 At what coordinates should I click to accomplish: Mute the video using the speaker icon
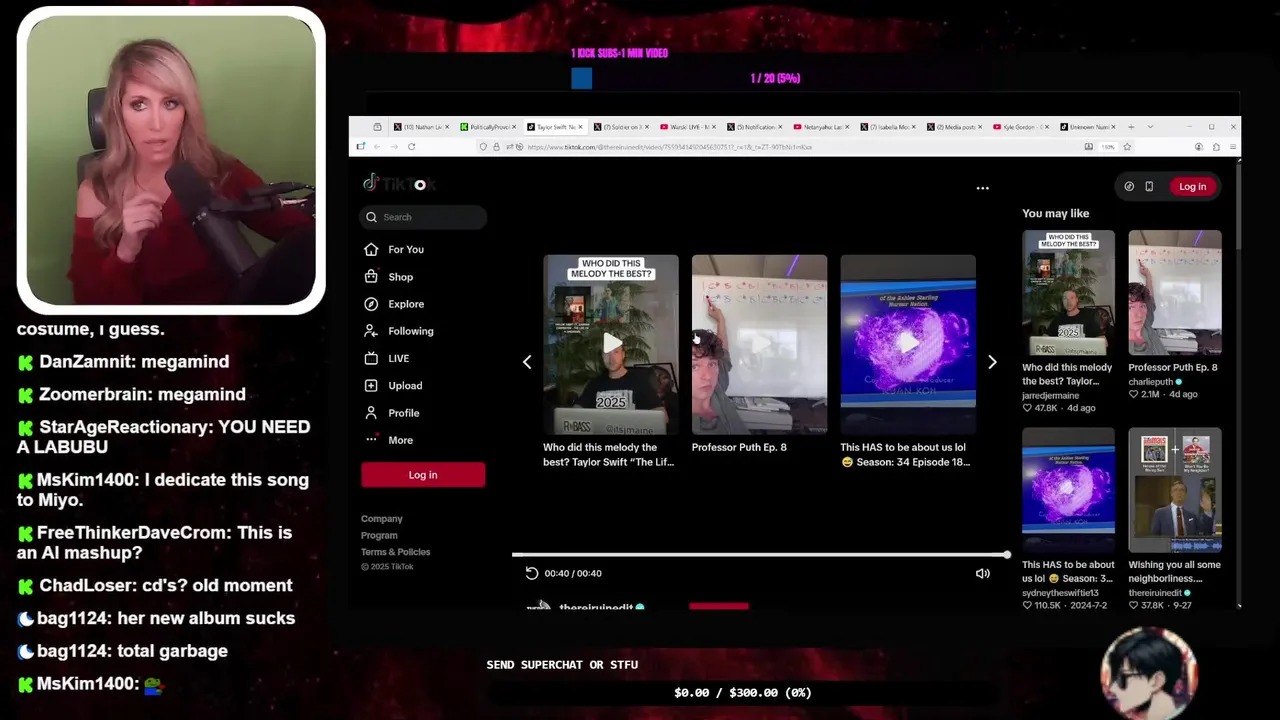tap(982, 573)
